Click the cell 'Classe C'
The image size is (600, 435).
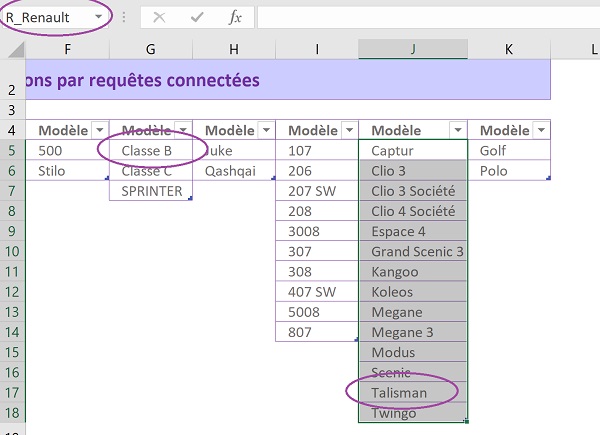[151, 171]
